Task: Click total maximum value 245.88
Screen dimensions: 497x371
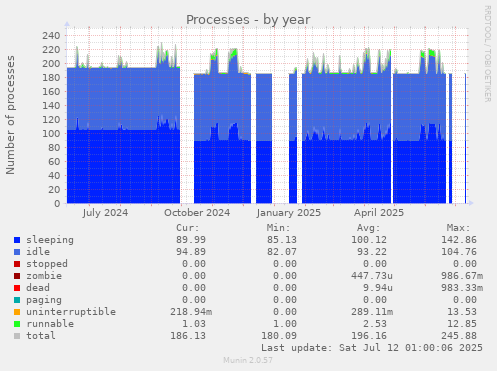Action: 459,336
